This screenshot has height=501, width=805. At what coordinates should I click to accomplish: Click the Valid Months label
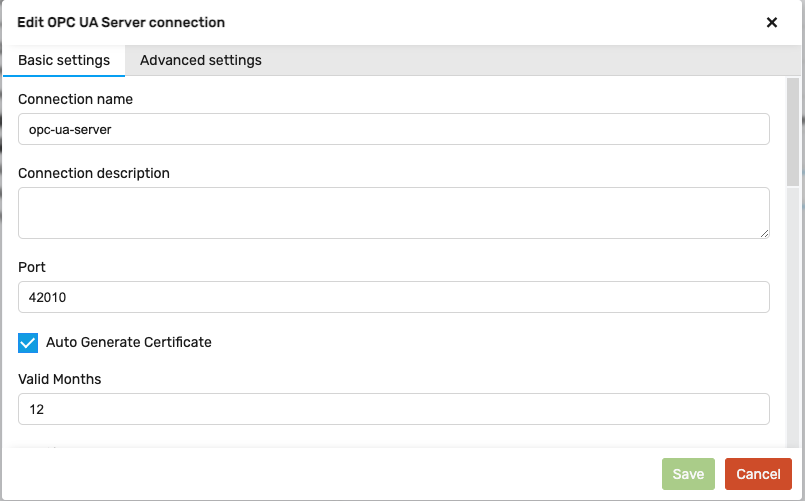tap(60, 379)
